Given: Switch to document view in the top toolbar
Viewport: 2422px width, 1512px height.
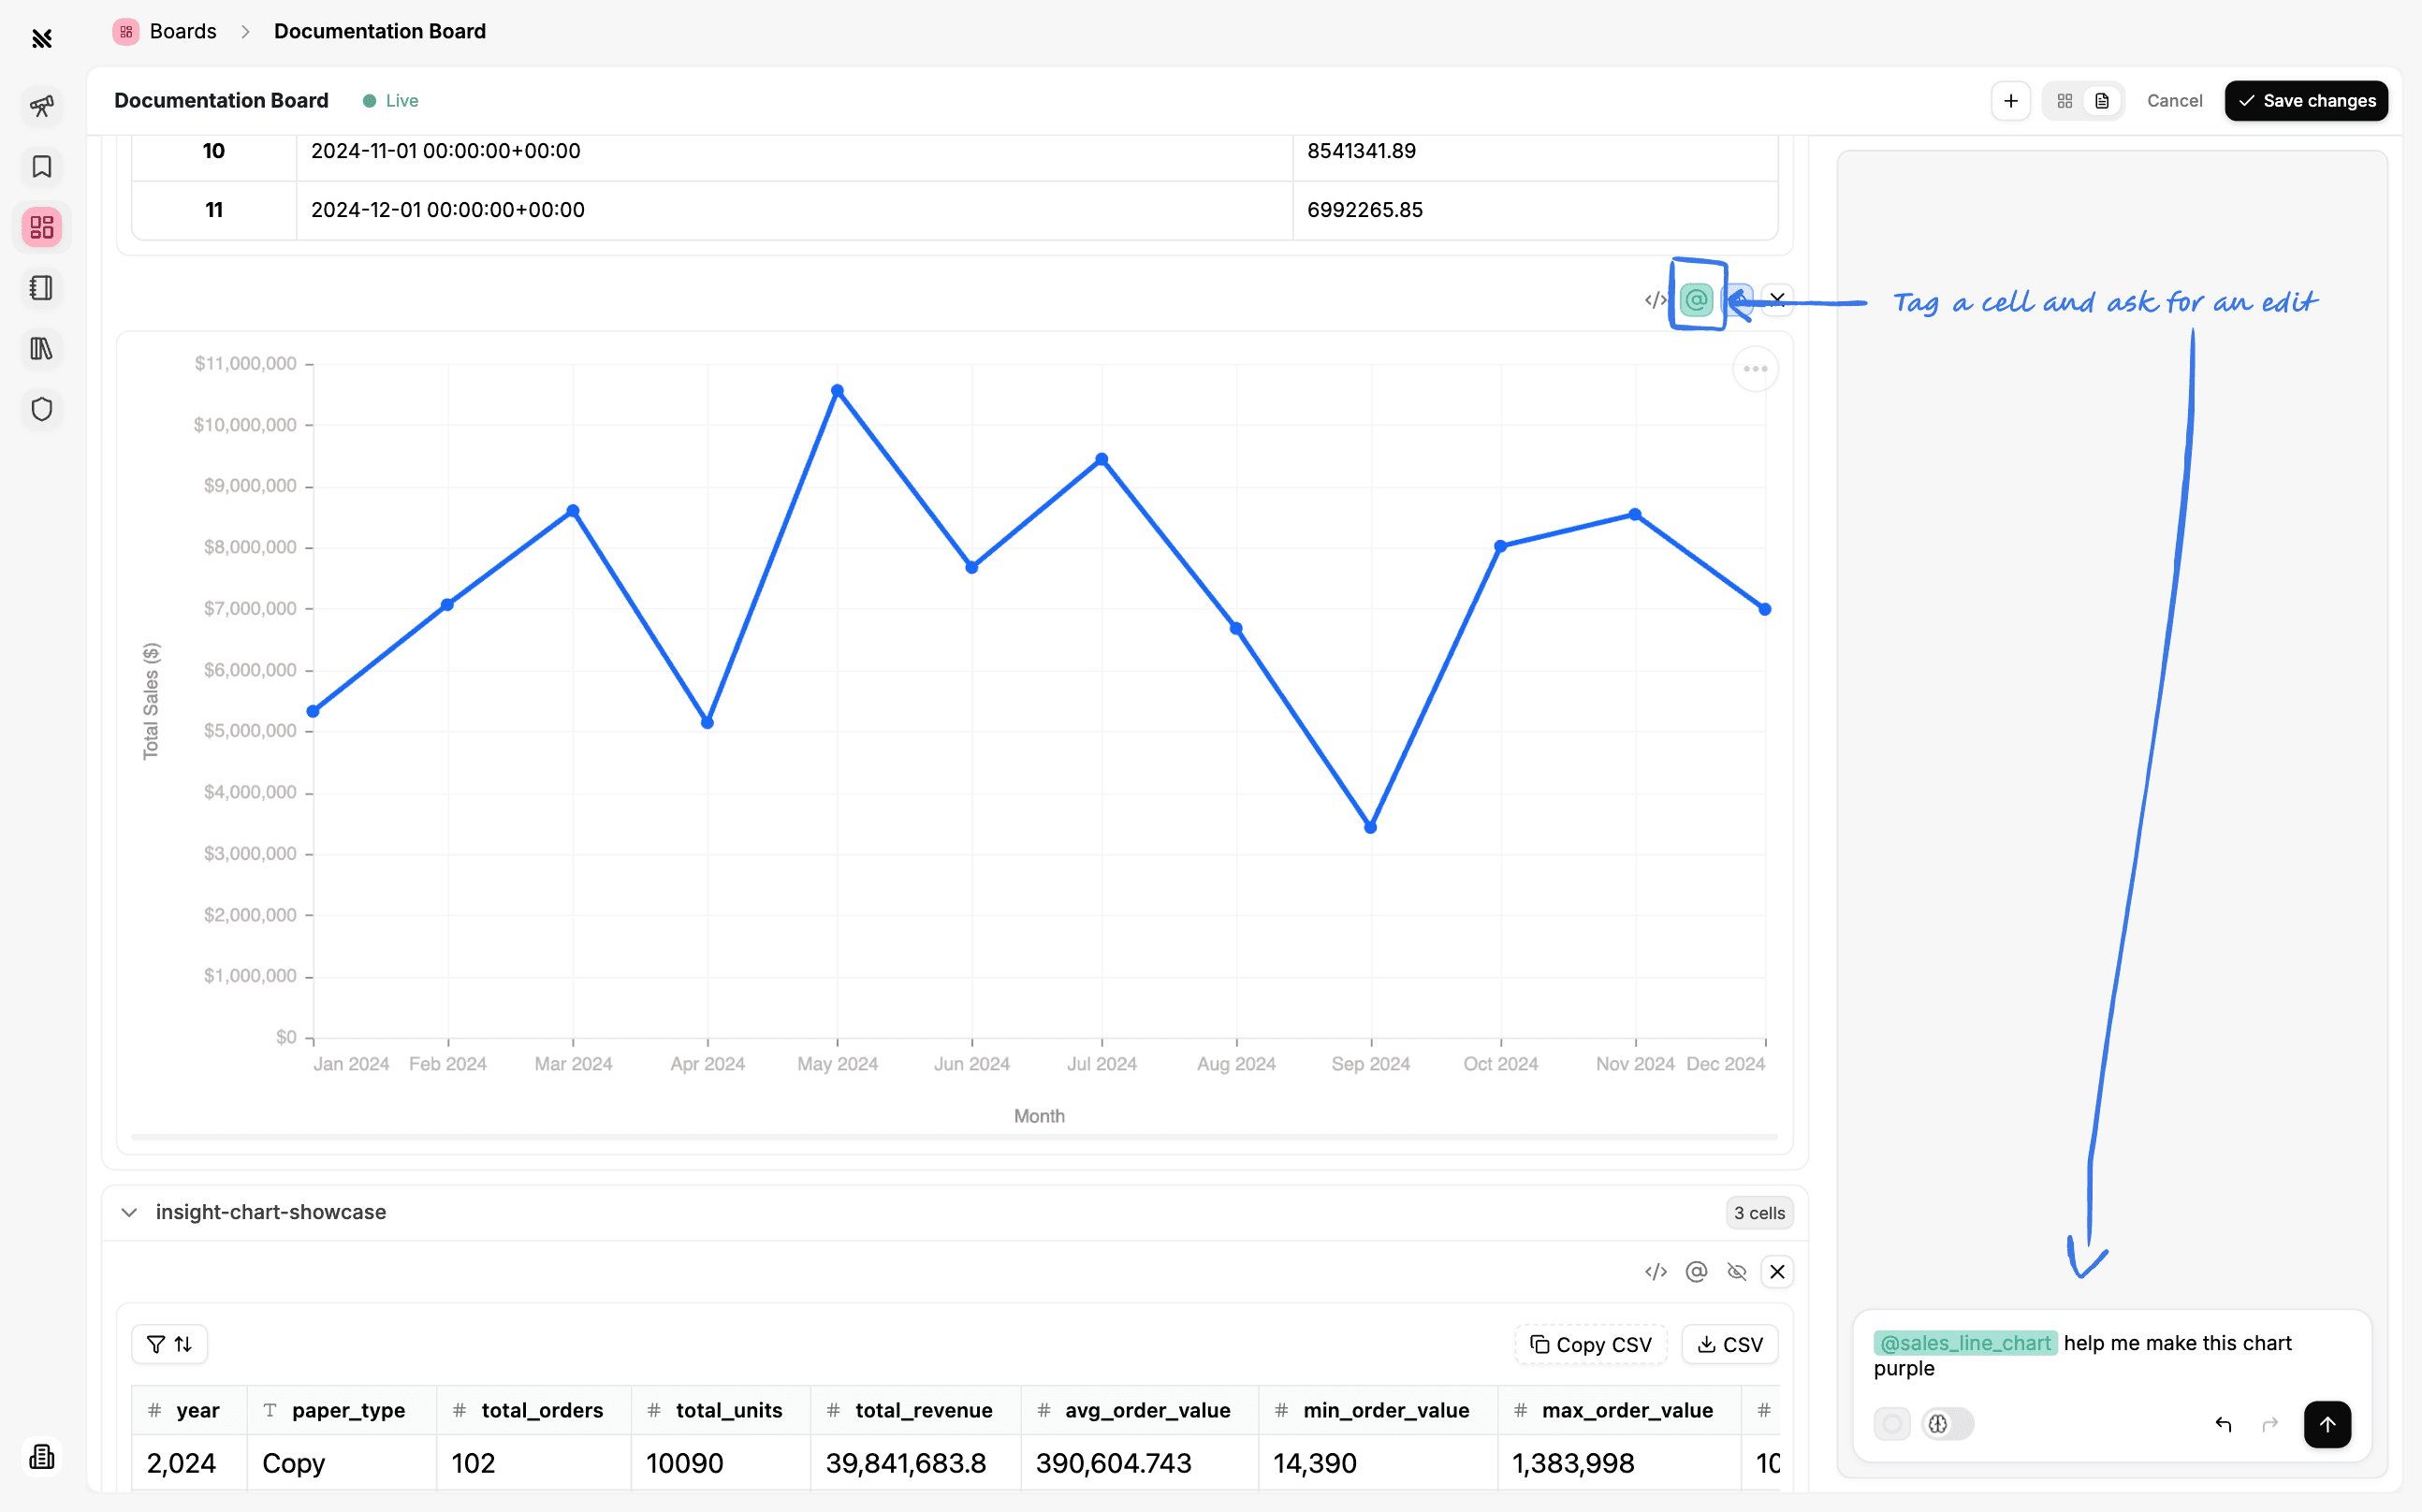Looking at the screenshot, I should (x=2101, y=100).
